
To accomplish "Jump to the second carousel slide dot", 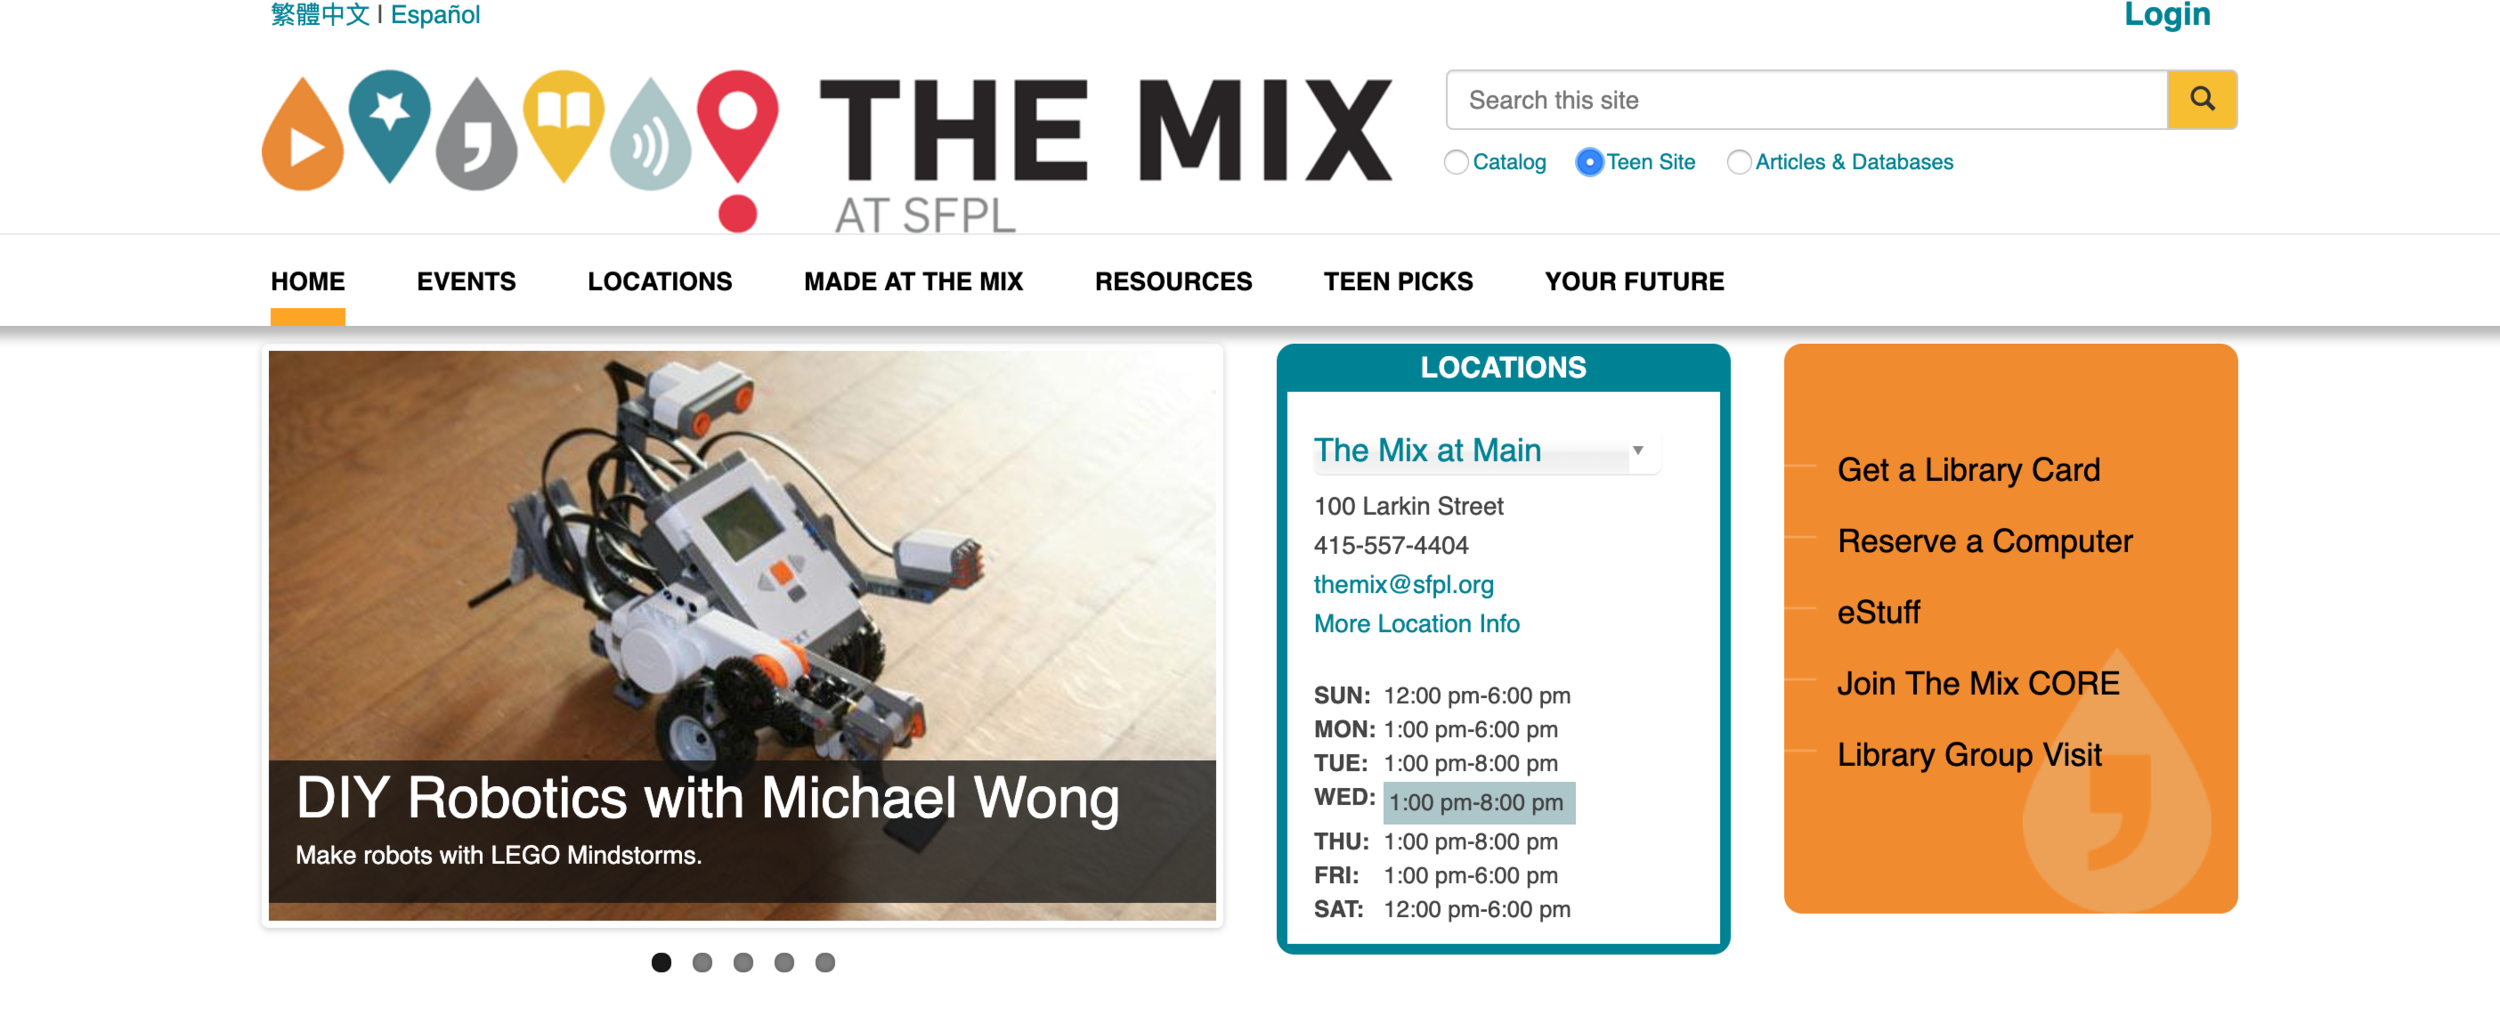I will 702,962.
